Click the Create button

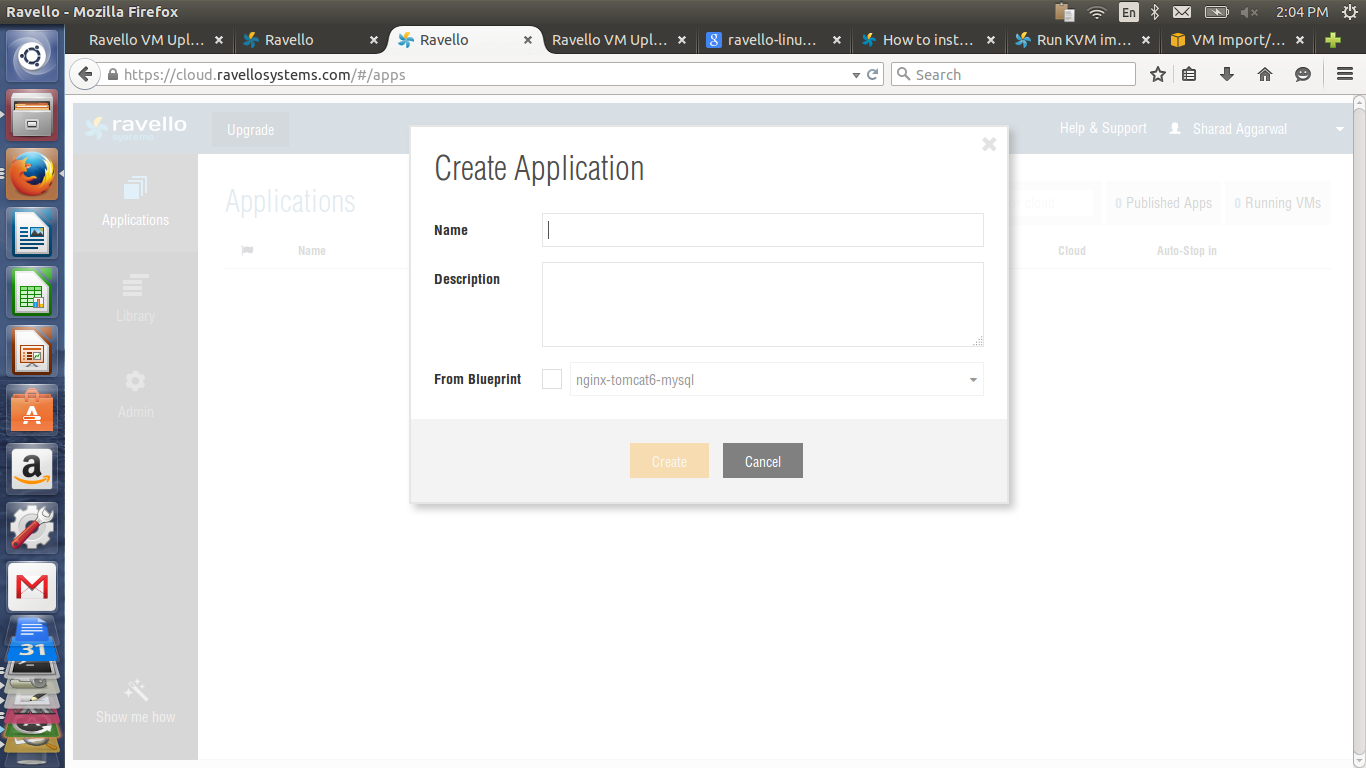pos(669,461)
